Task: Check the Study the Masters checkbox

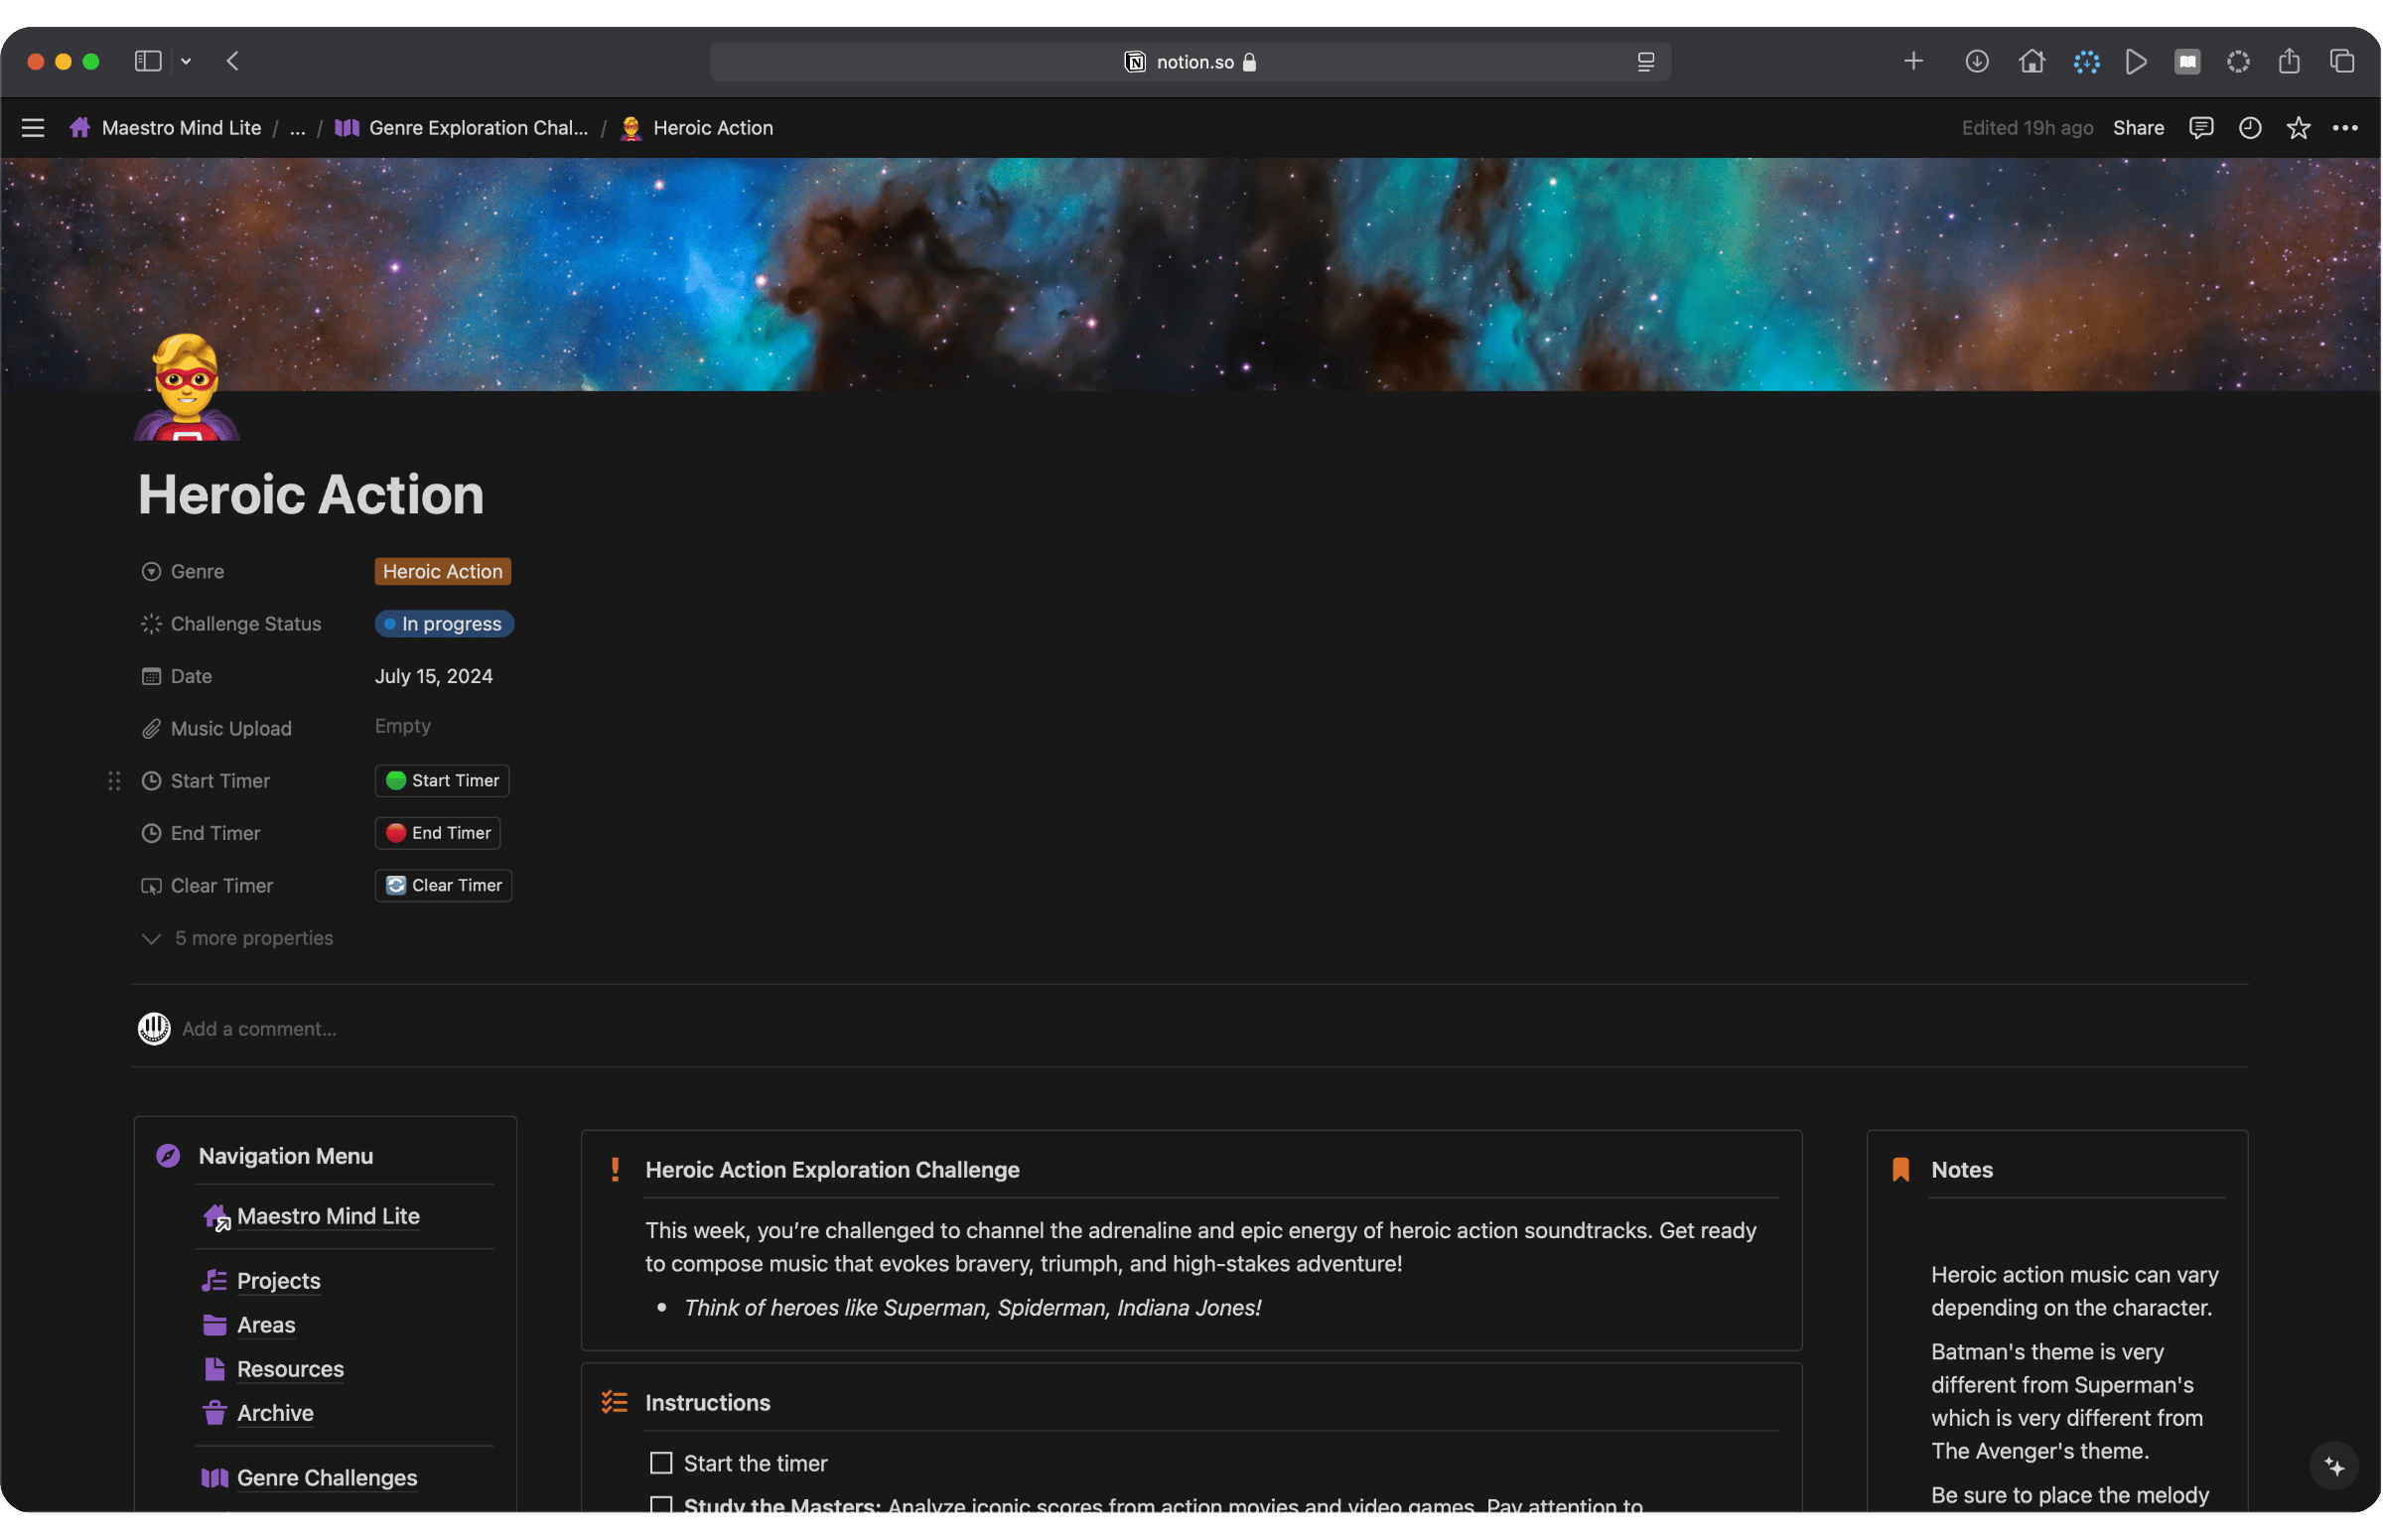Action: tap(661, 1505)
